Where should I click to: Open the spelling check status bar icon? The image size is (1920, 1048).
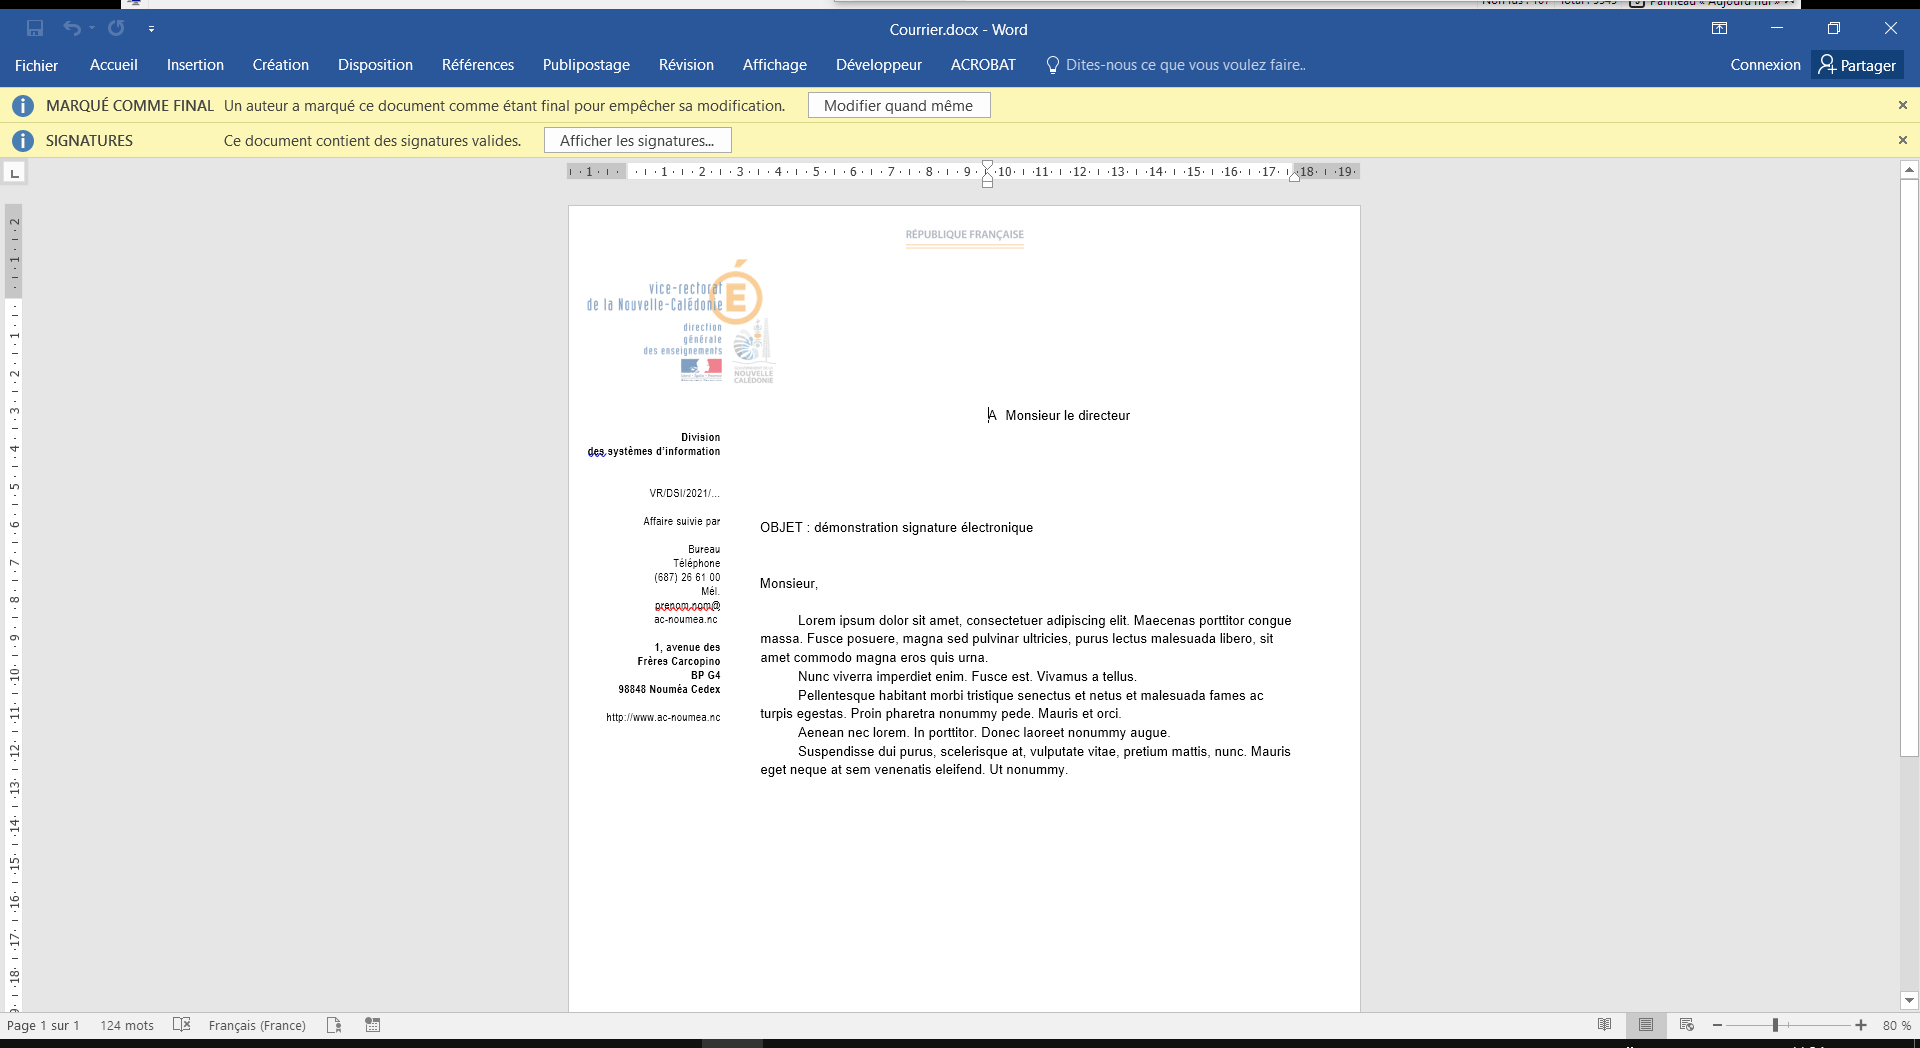[x=181, y=1025]
